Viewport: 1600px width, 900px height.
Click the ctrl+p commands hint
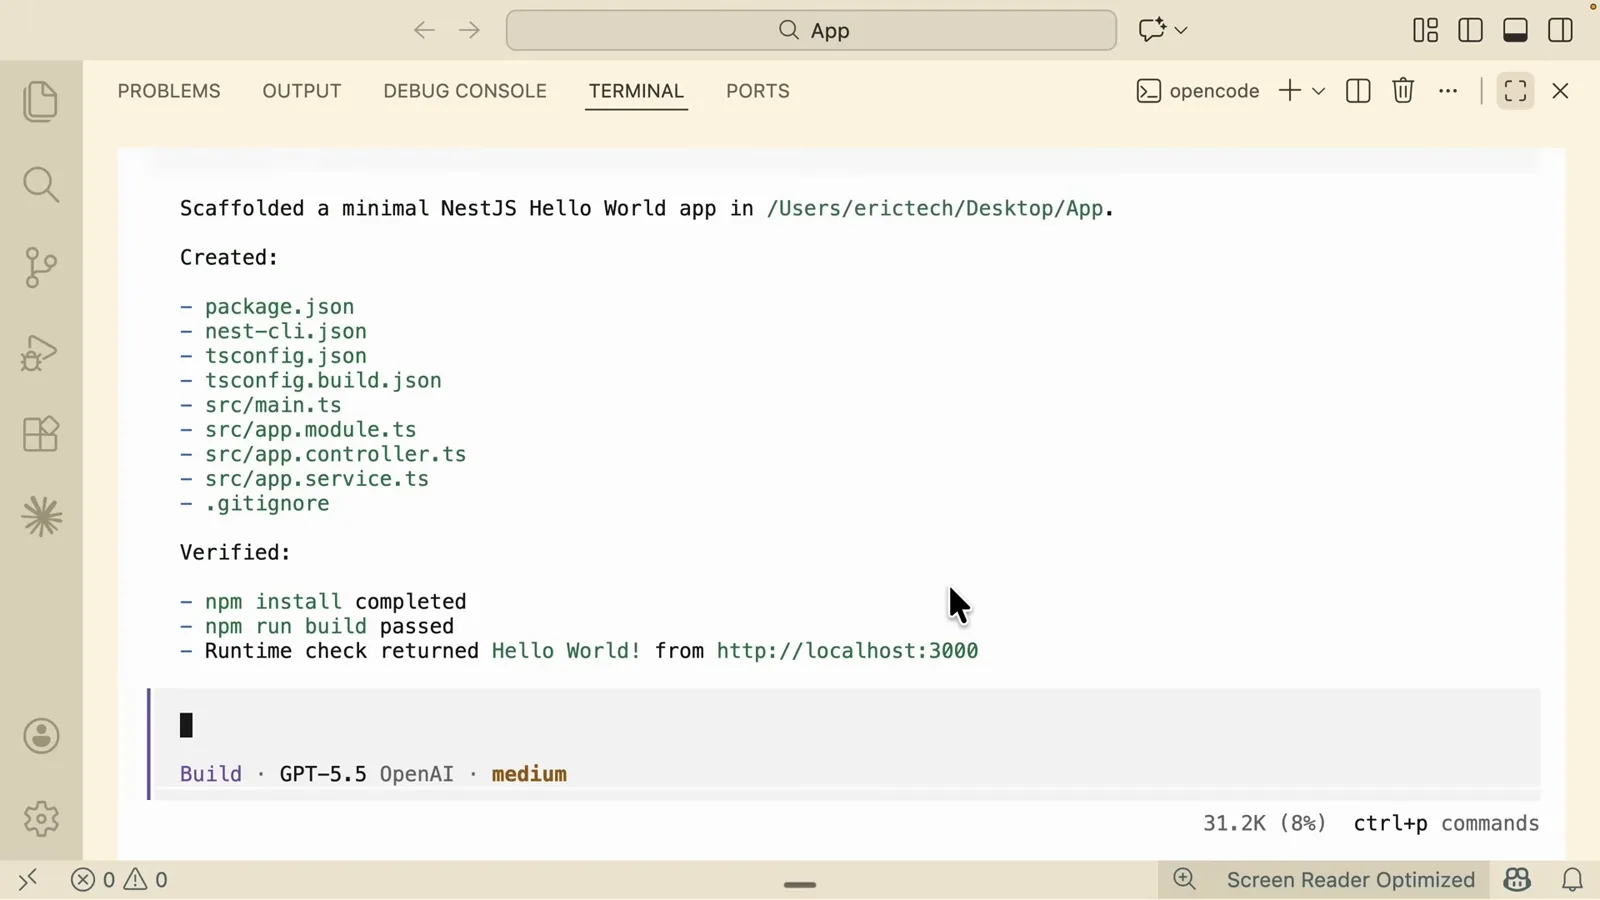pyautogui.click(x=1446, y=823)
